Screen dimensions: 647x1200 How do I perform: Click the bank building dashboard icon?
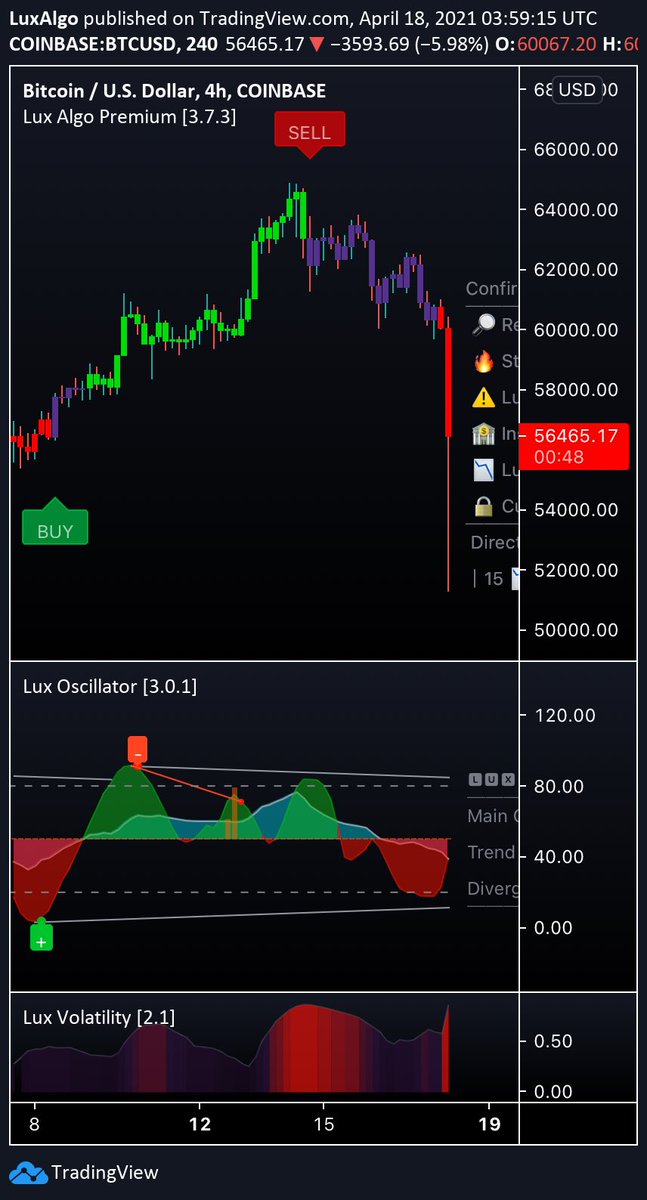tap(484, 433)
